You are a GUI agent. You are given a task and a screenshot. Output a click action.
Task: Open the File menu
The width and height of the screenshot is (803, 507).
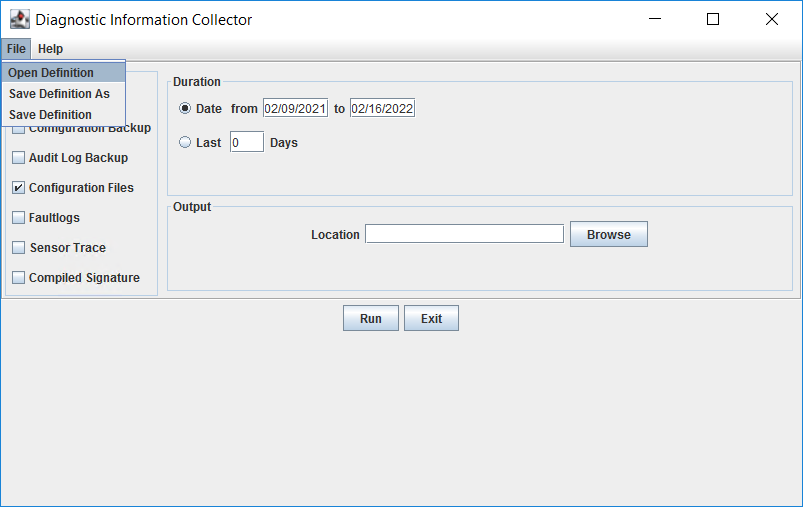(16, 49)
